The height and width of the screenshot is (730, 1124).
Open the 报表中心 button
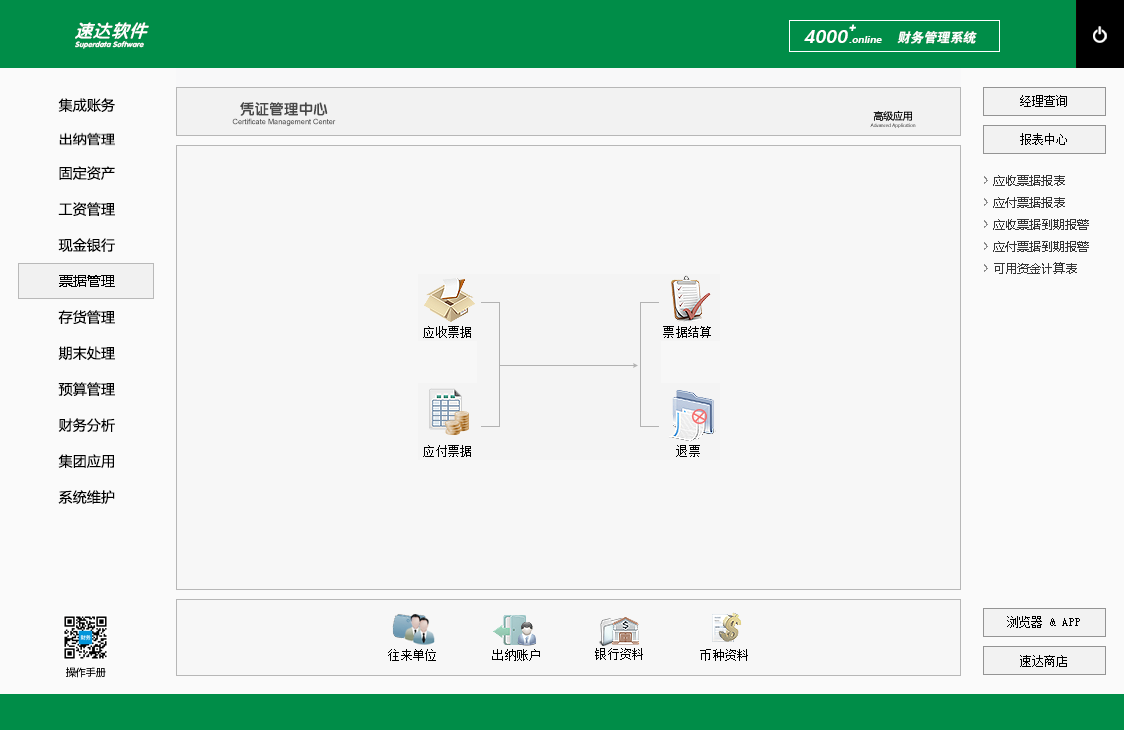coord(1044,139)
